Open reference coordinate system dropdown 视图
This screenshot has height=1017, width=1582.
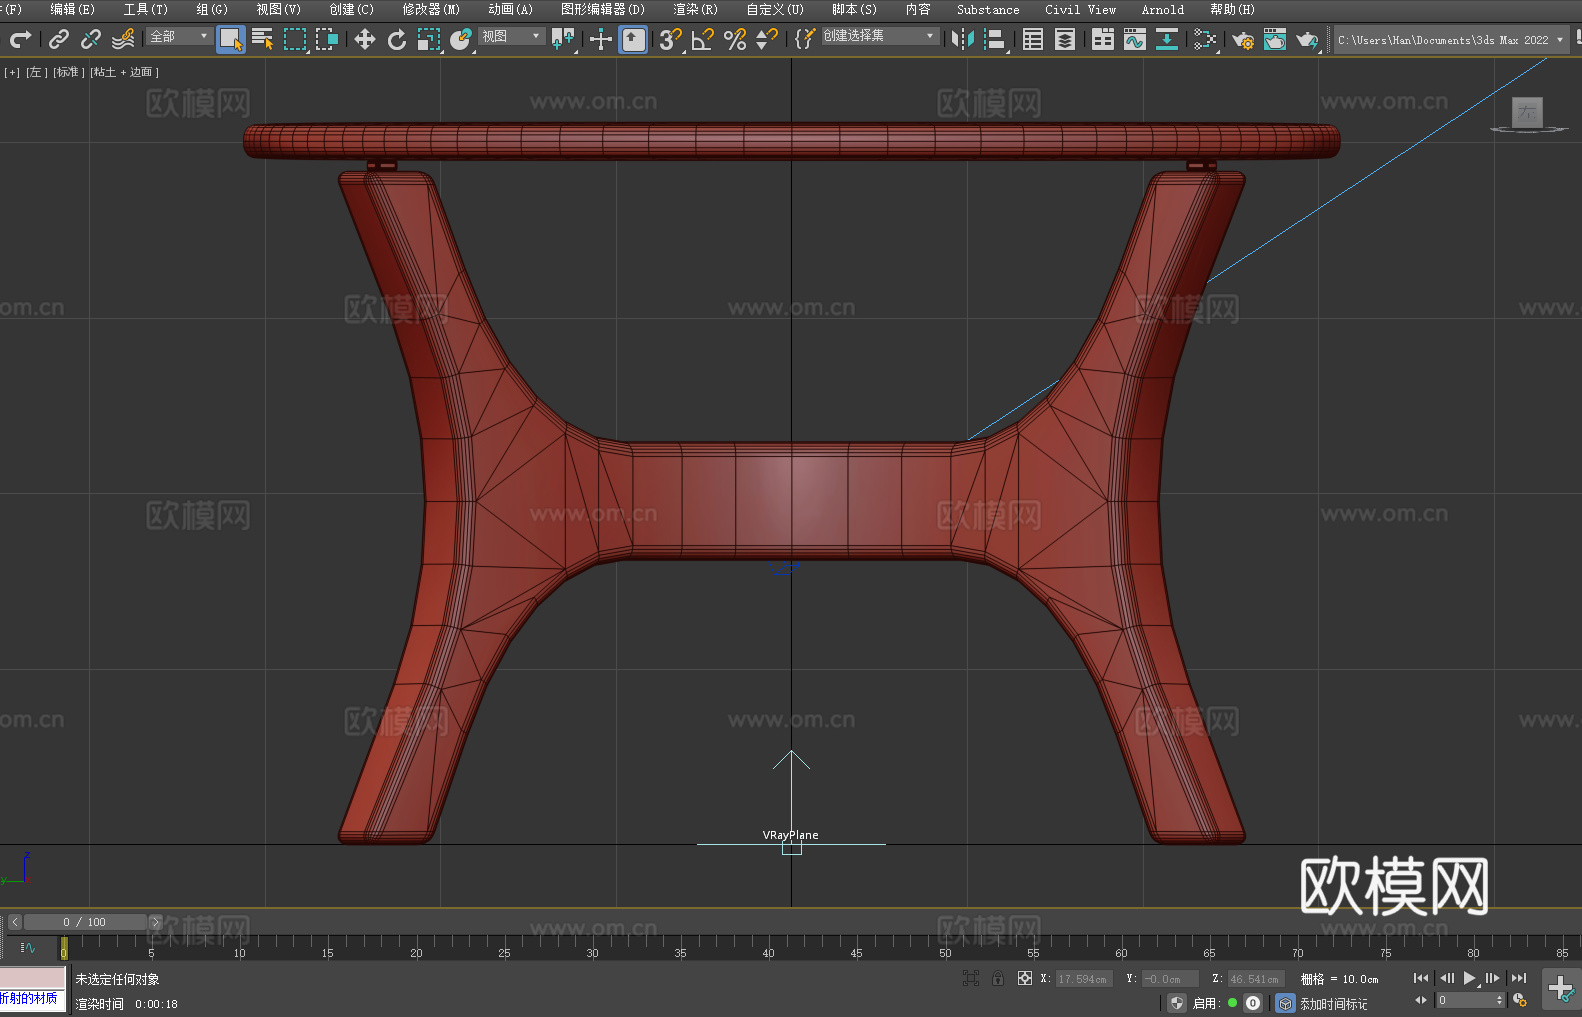[510, 36]
